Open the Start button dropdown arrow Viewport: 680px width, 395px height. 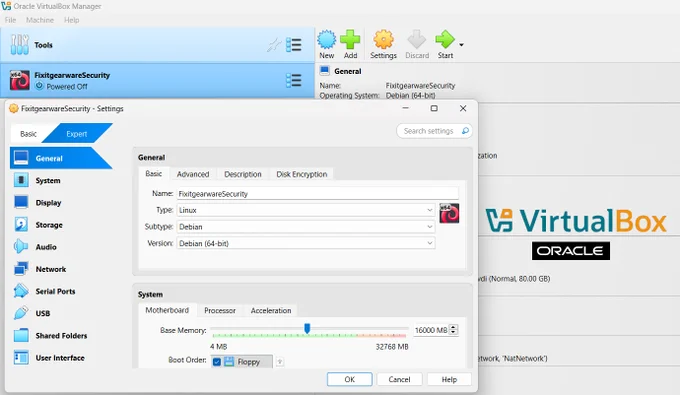[x=461, y=45]
